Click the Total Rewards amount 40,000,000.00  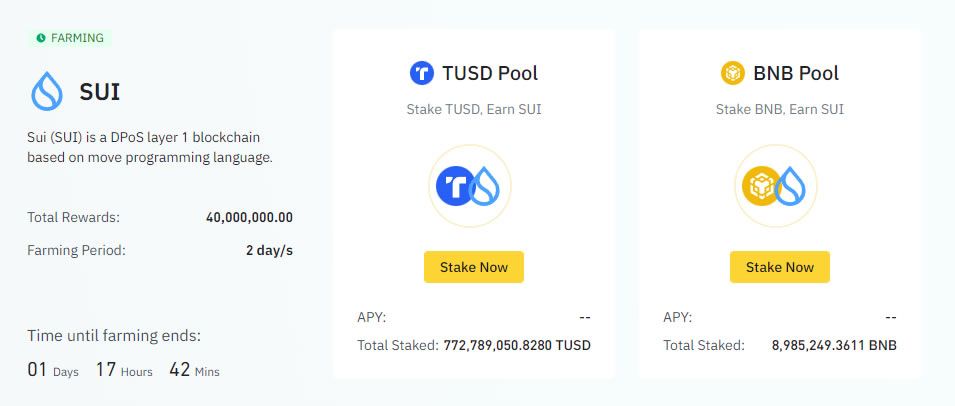(x=249, y=217)
